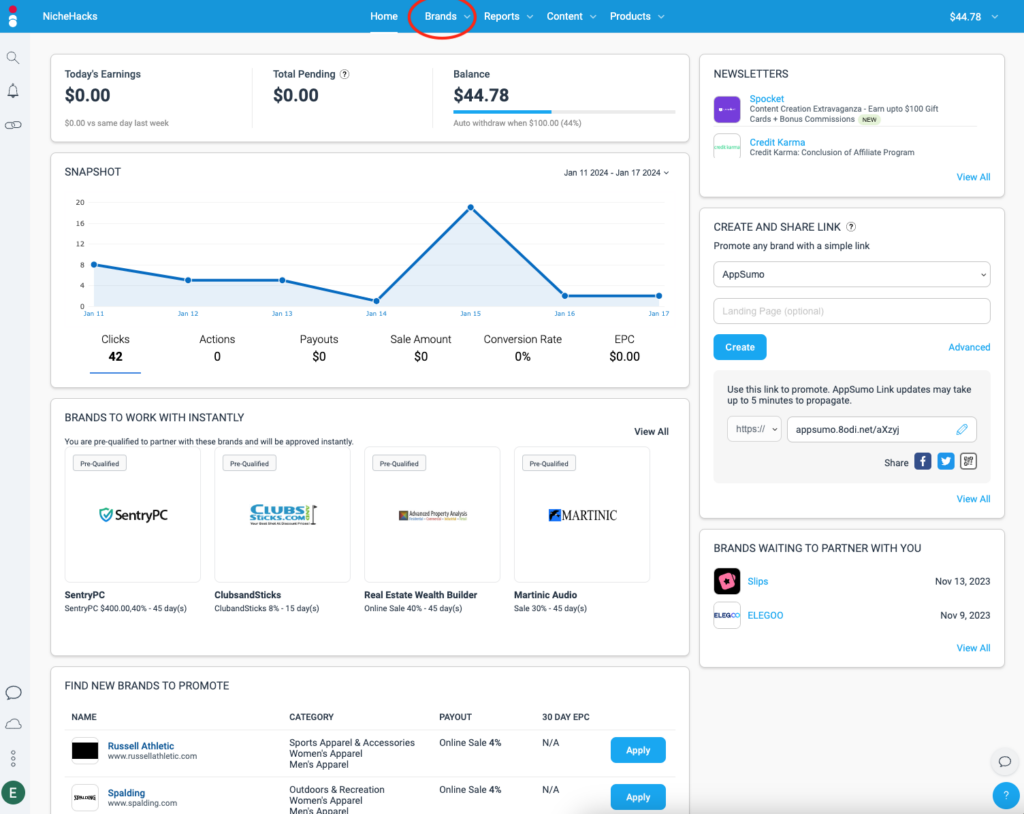Click the Russell Athletic brand logo
The width and height of the screenshot is (1024, 814).
[x=85, y=751]
